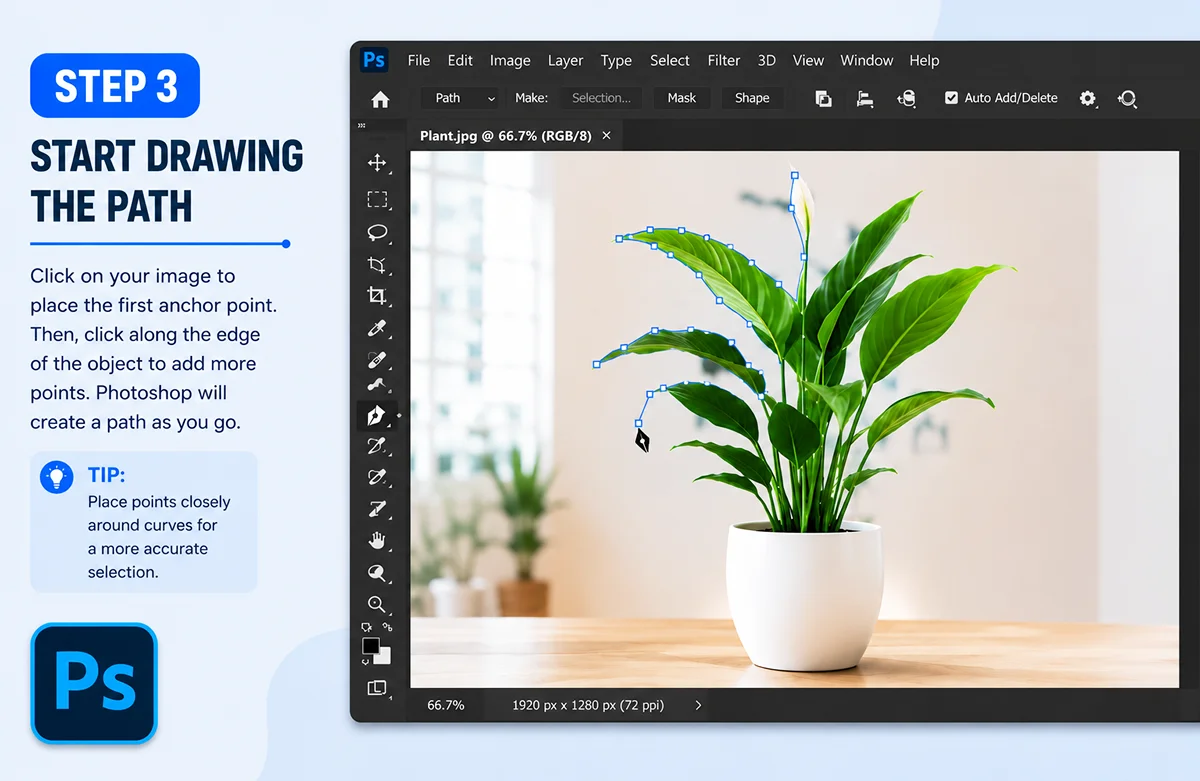The image size is (1200, 781).
Task: Select the Eyedropper tool
Action: (x=377, y=328)
